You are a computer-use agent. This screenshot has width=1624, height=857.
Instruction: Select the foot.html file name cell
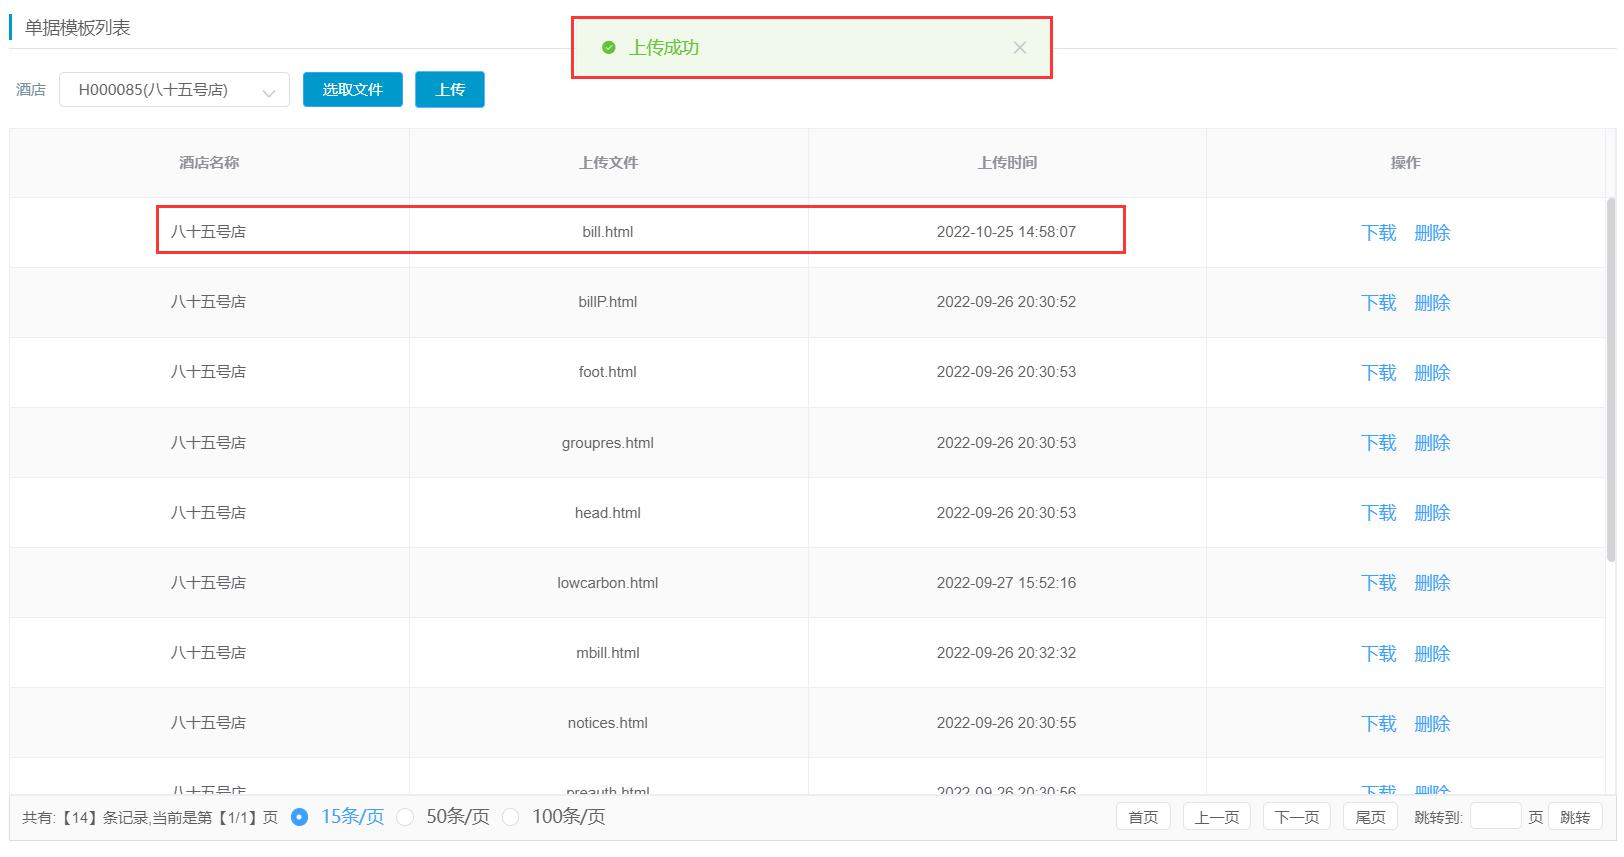608,372
